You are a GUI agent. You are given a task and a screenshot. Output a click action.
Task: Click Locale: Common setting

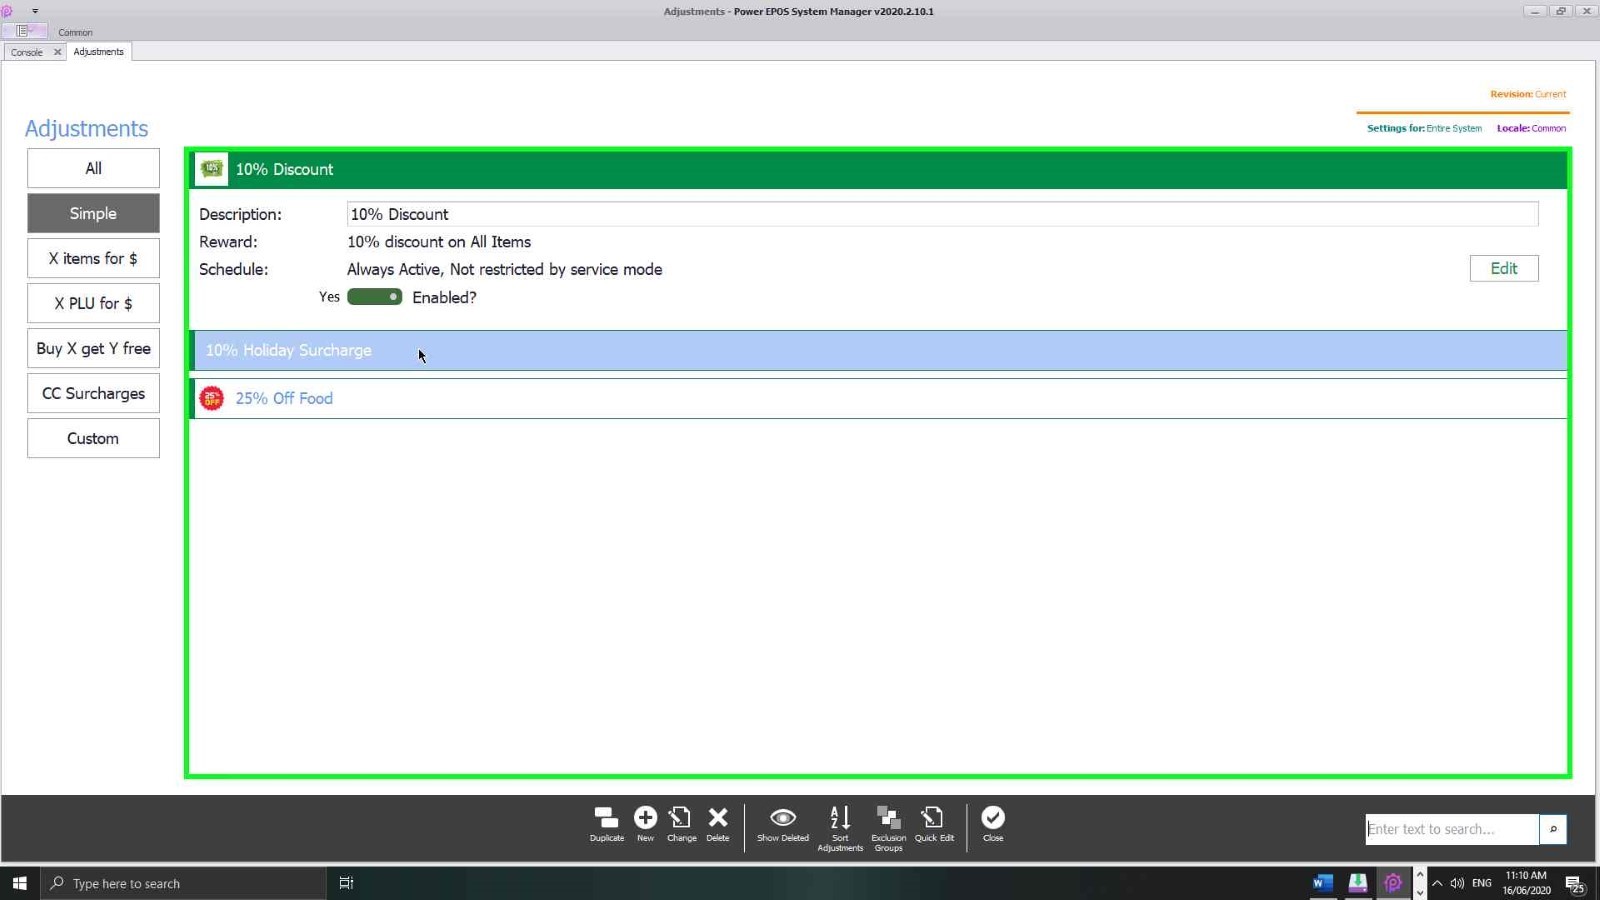1531,128
